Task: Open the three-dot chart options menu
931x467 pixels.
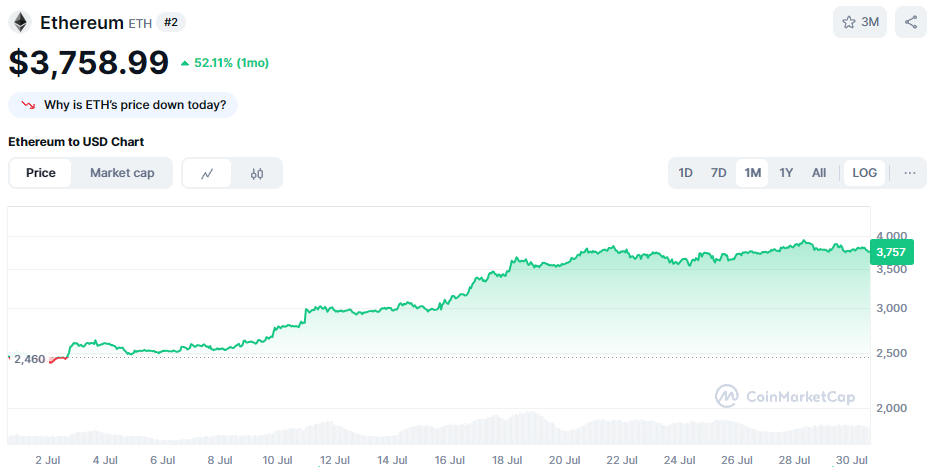Action: [909, 173]
